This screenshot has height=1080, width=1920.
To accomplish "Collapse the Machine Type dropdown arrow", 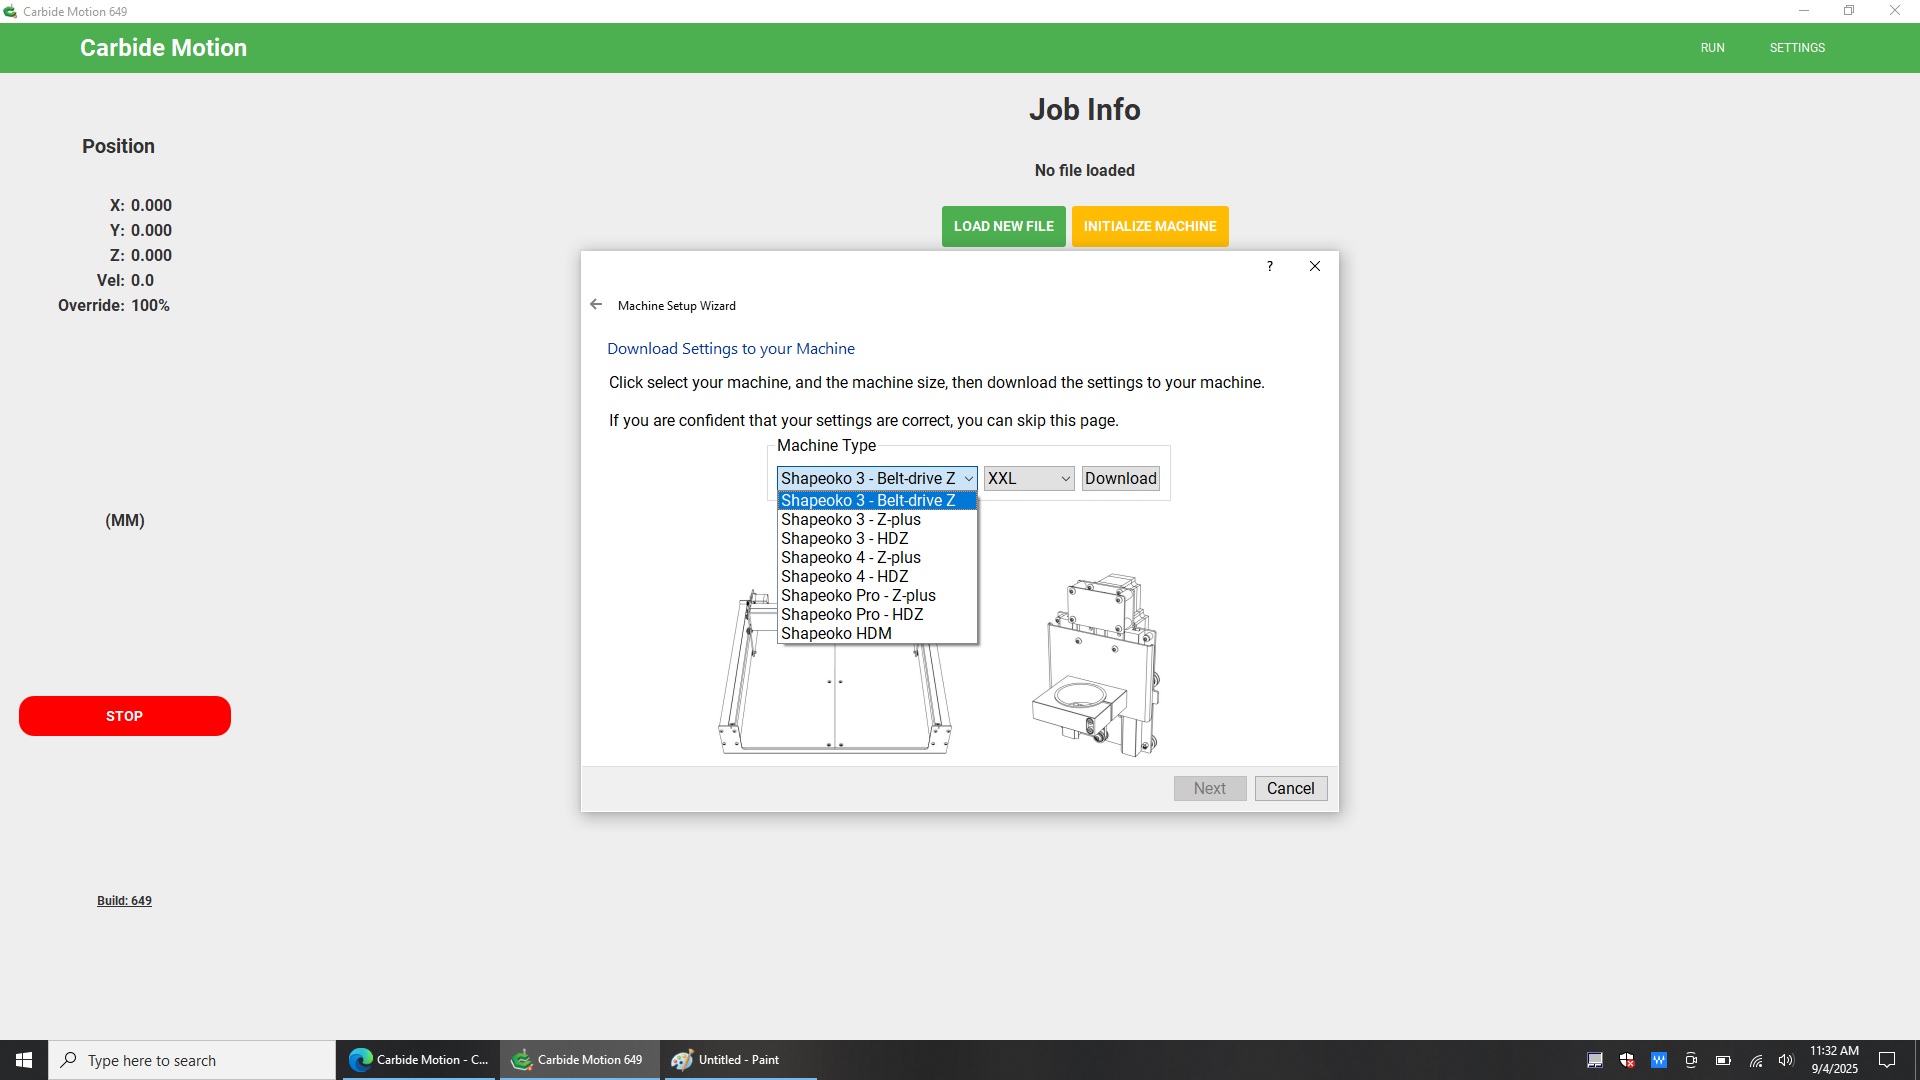I will (967, 479).
